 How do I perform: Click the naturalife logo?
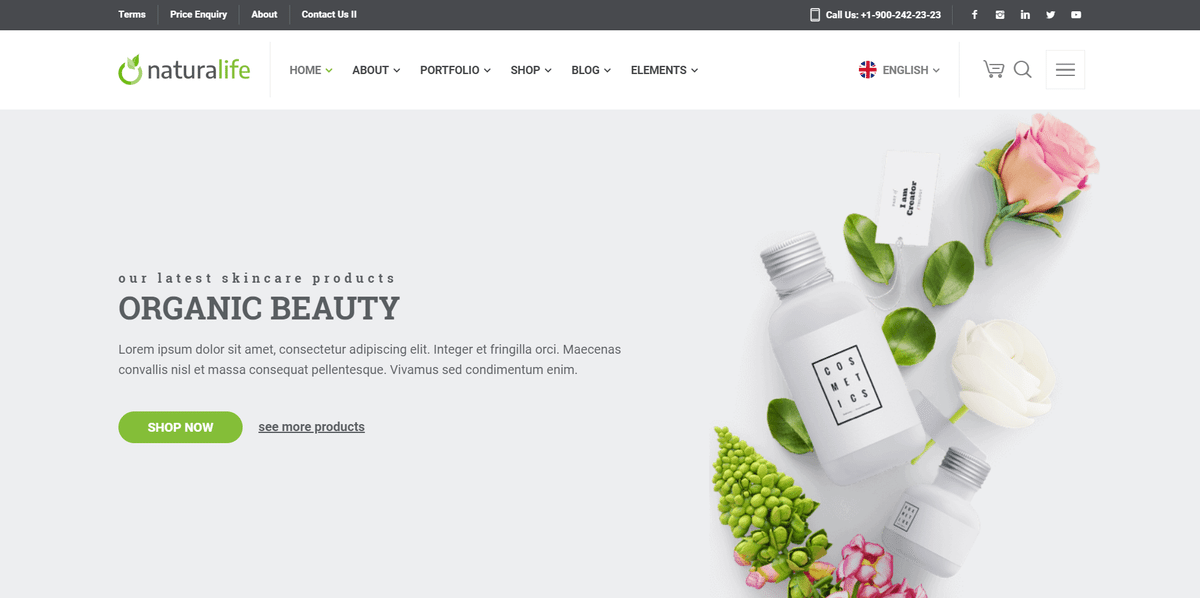click(x=184, y=70)
